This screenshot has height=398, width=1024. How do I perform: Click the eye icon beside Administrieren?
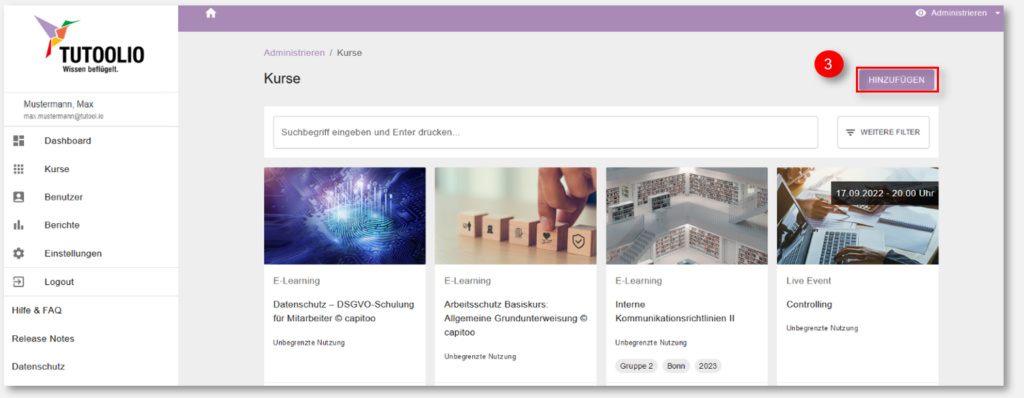tap(921, 13)
